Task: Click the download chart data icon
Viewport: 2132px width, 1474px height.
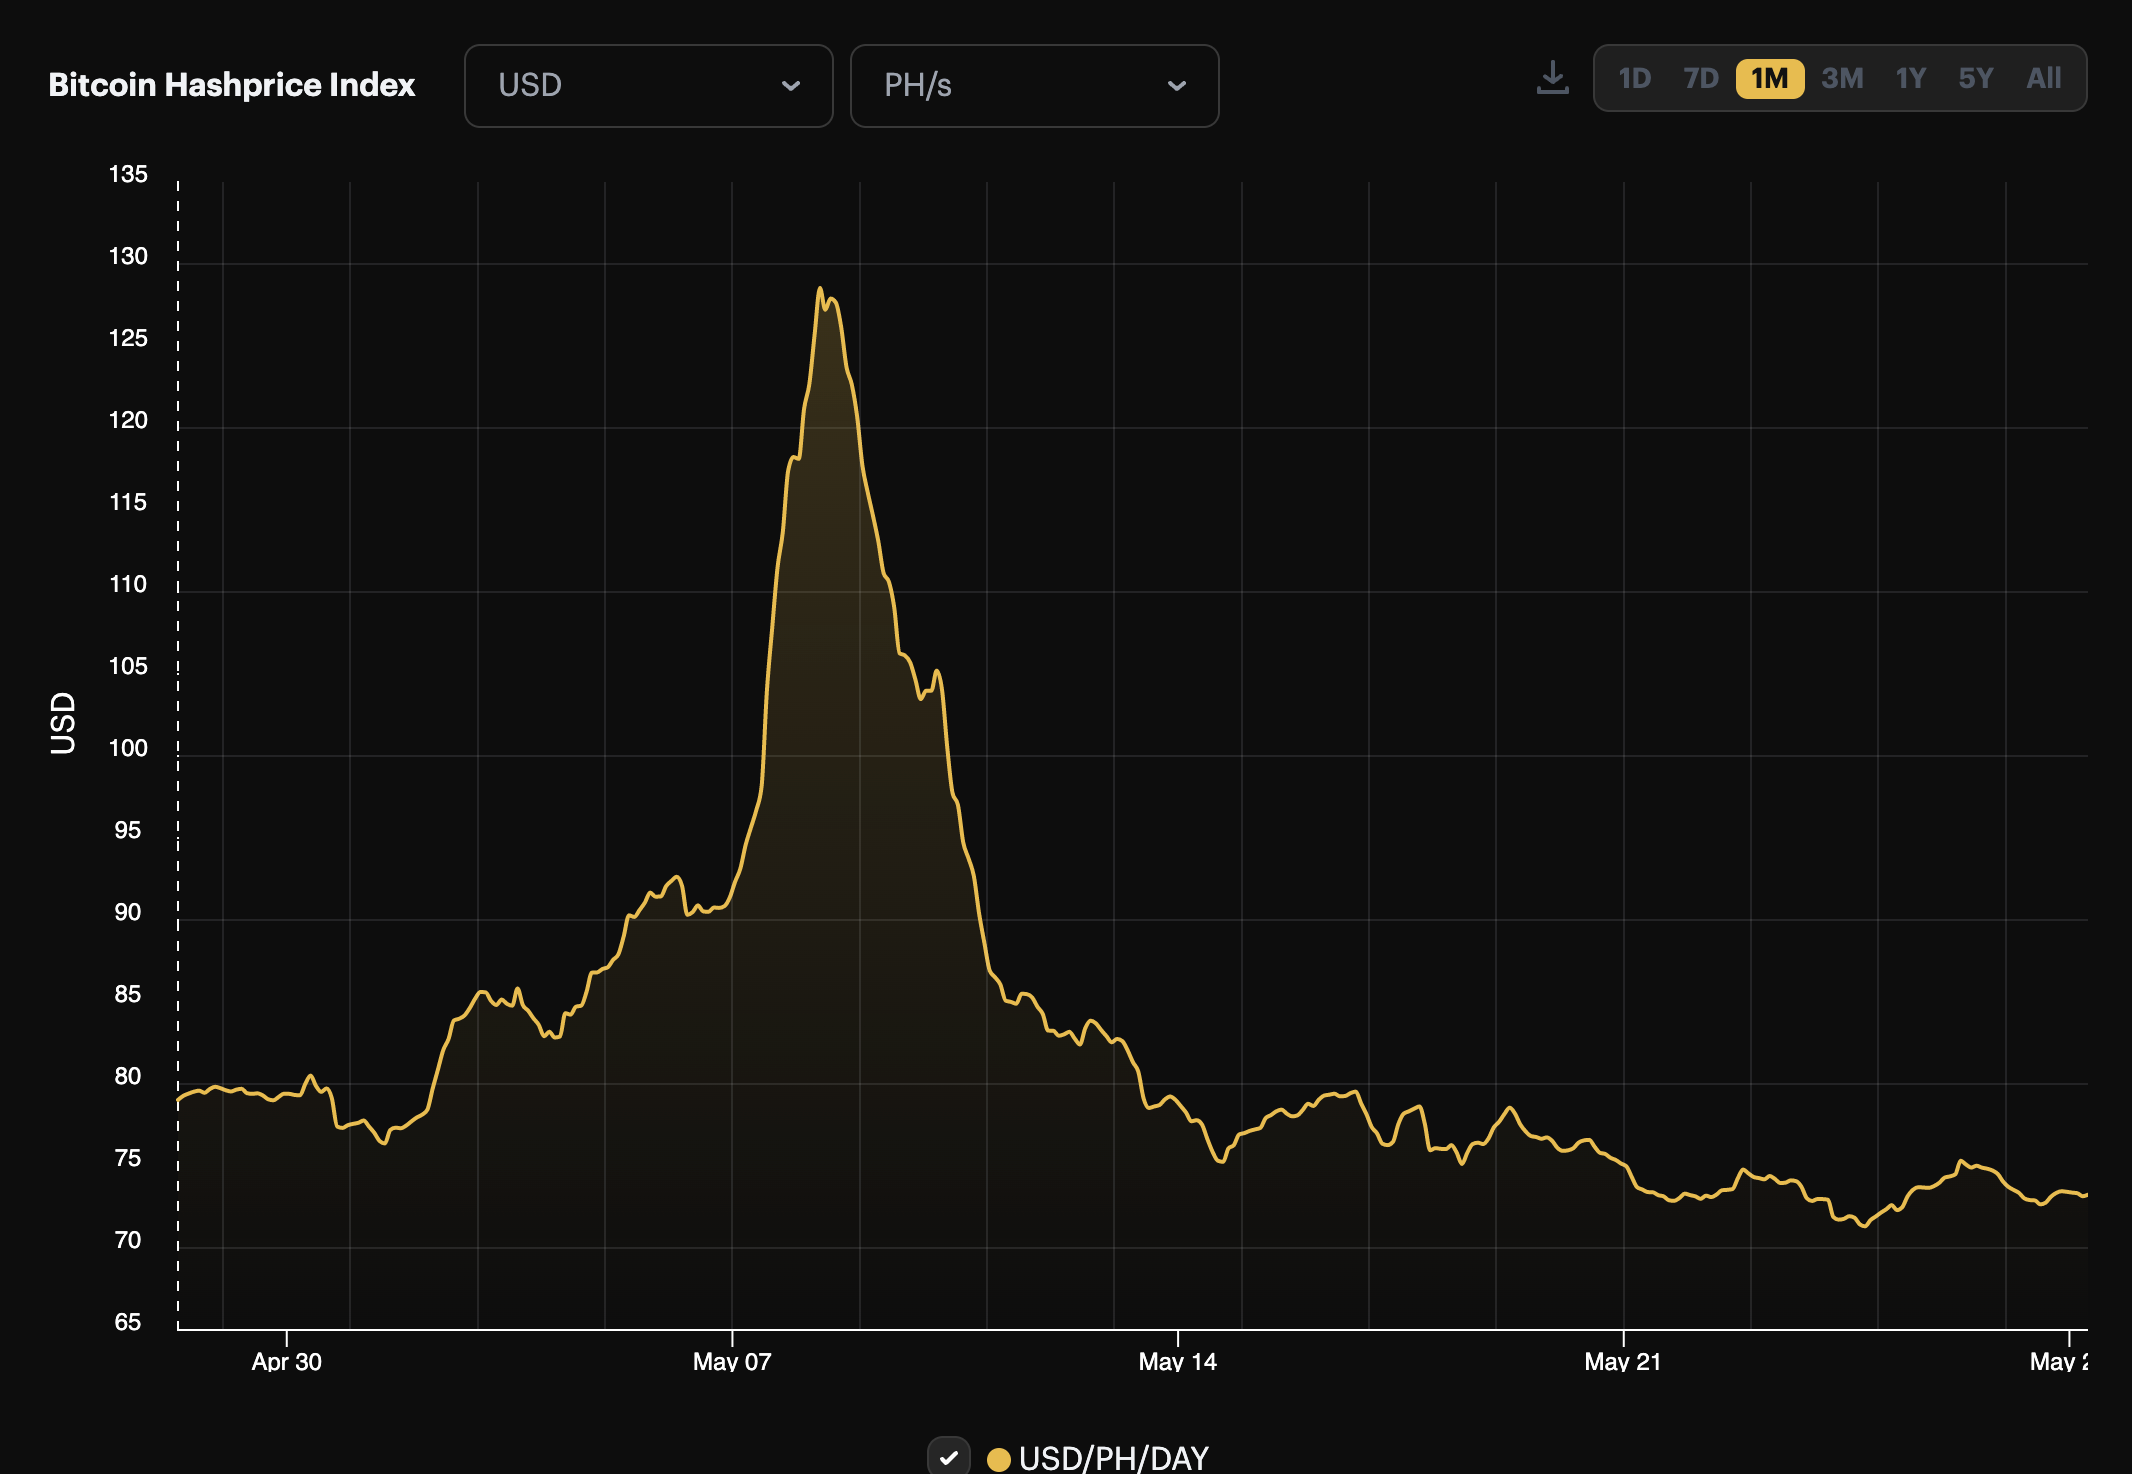Action: (x=1553, y=78)
